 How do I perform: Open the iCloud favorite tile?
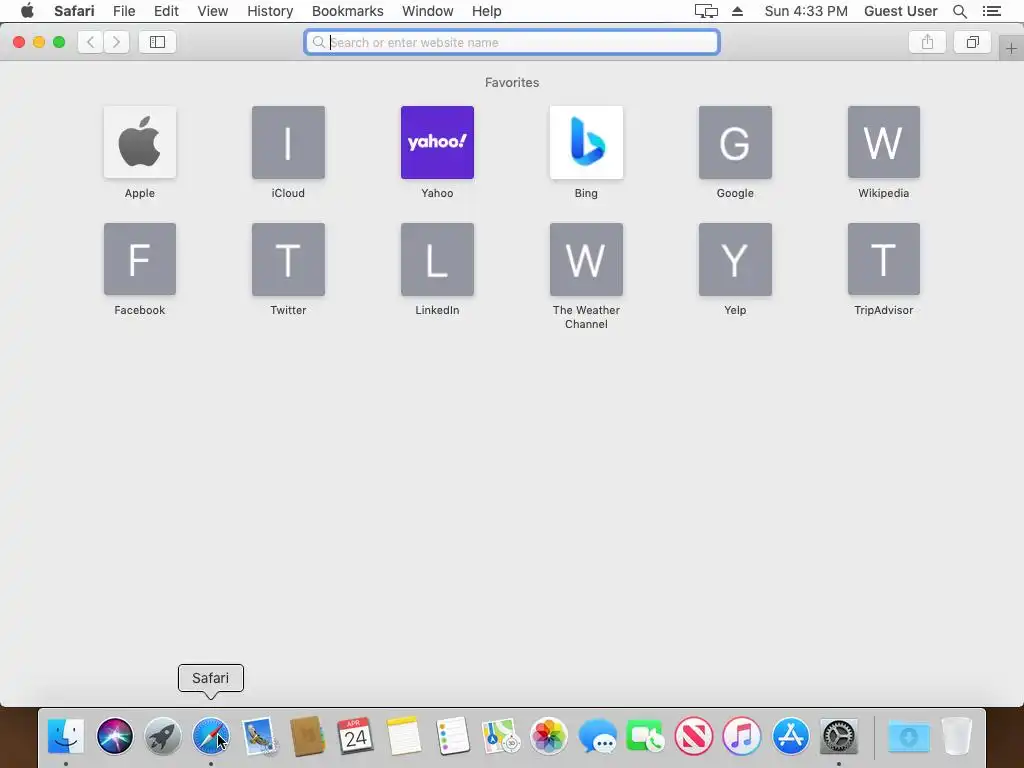click(289, 142)
